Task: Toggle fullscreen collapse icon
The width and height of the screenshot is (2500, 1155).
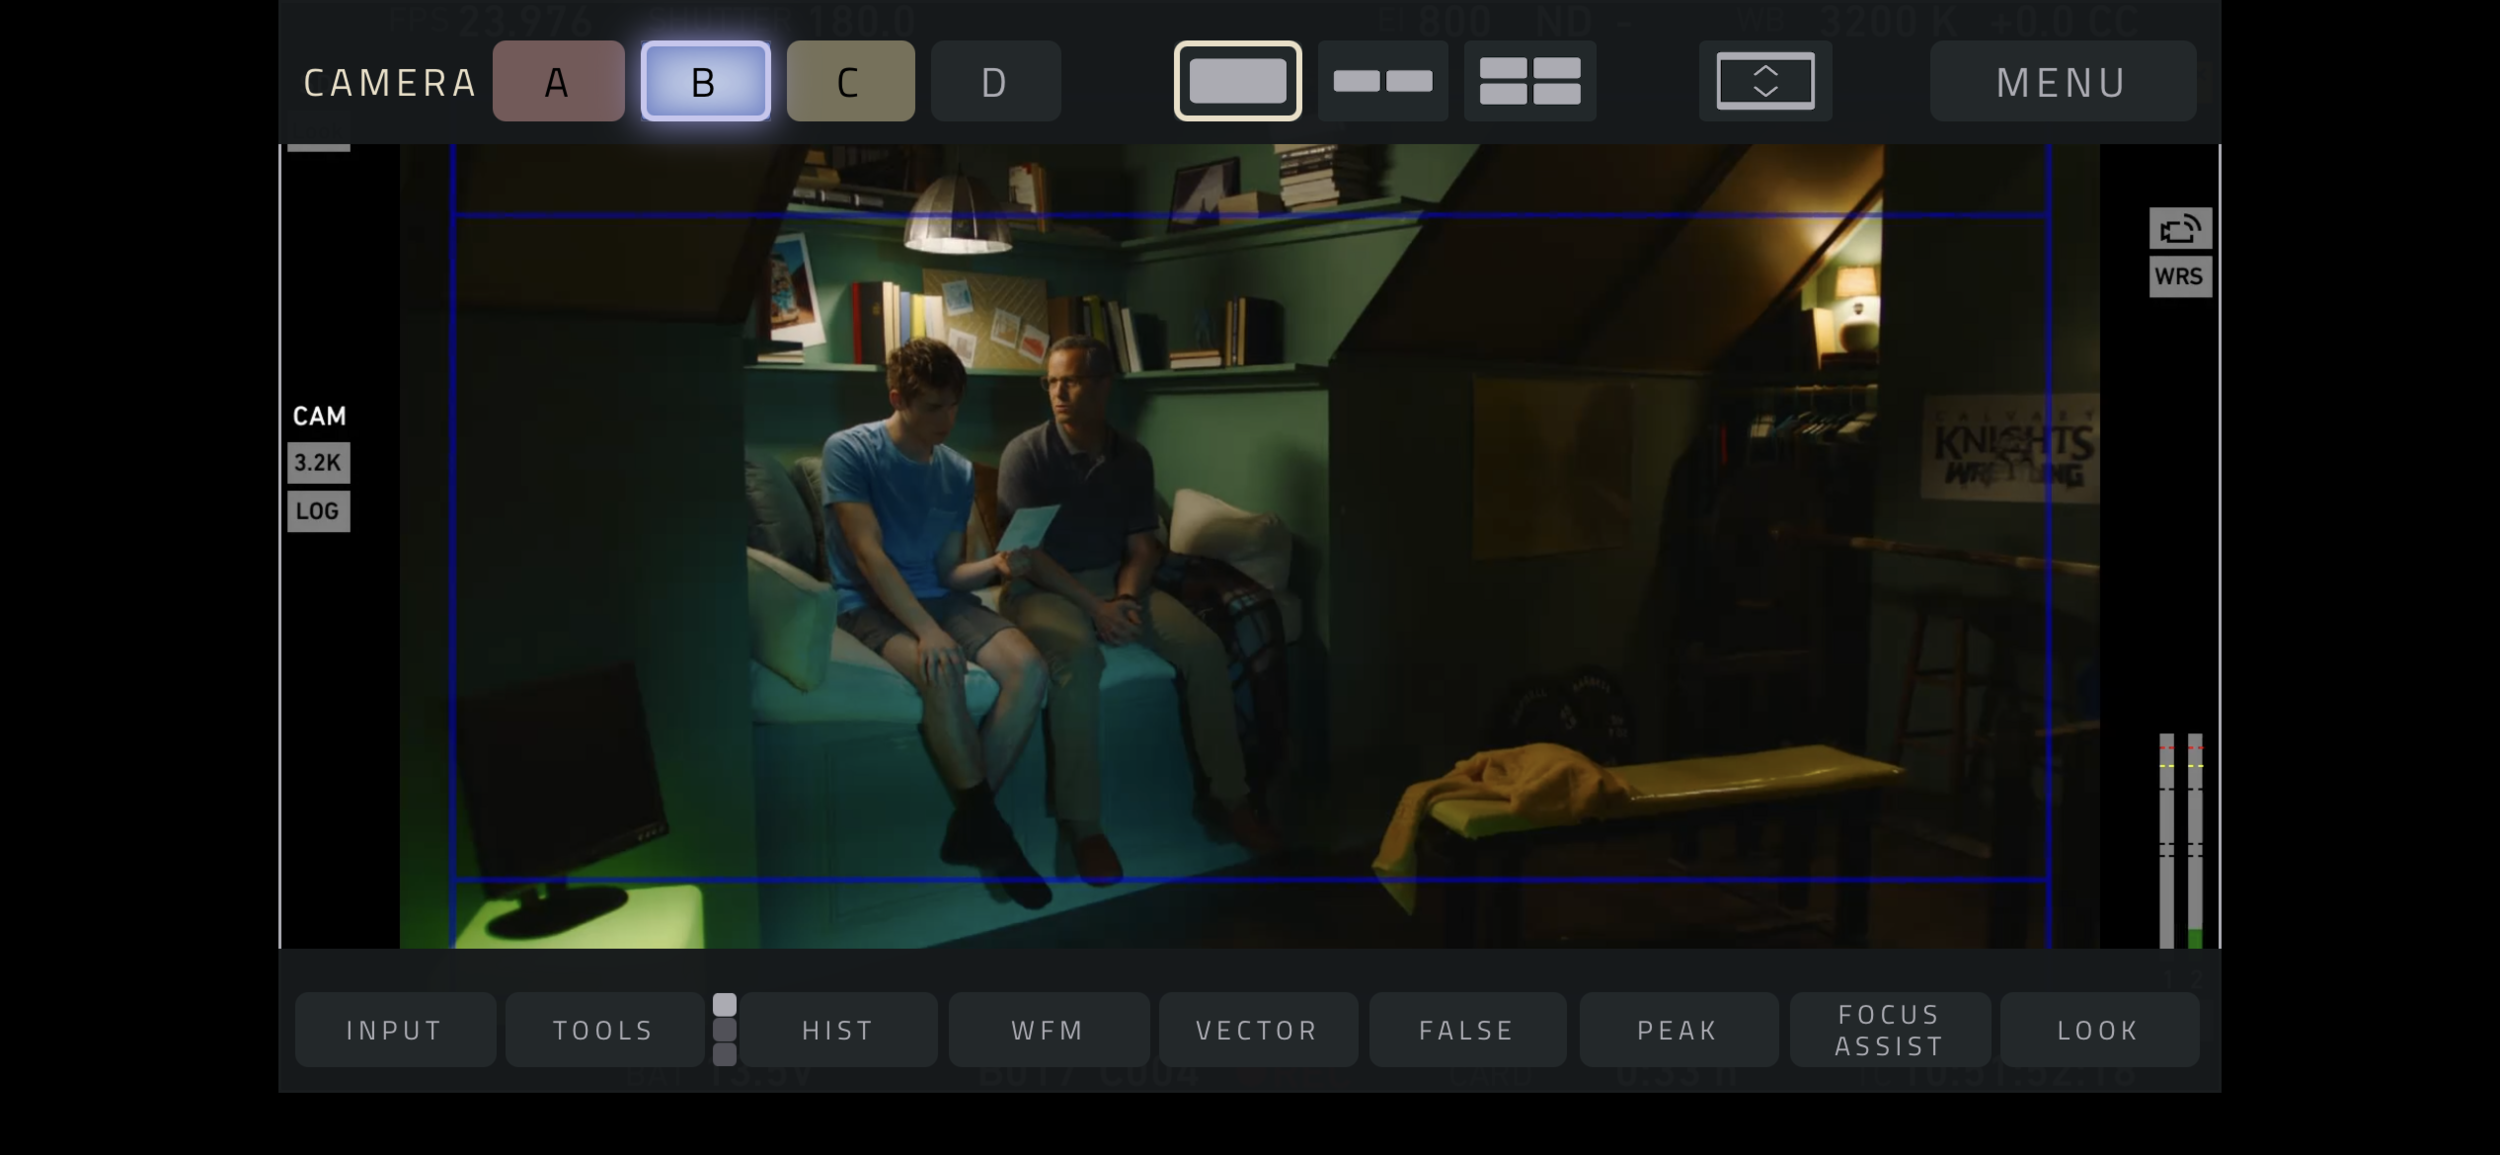Action: [1765, 81]
